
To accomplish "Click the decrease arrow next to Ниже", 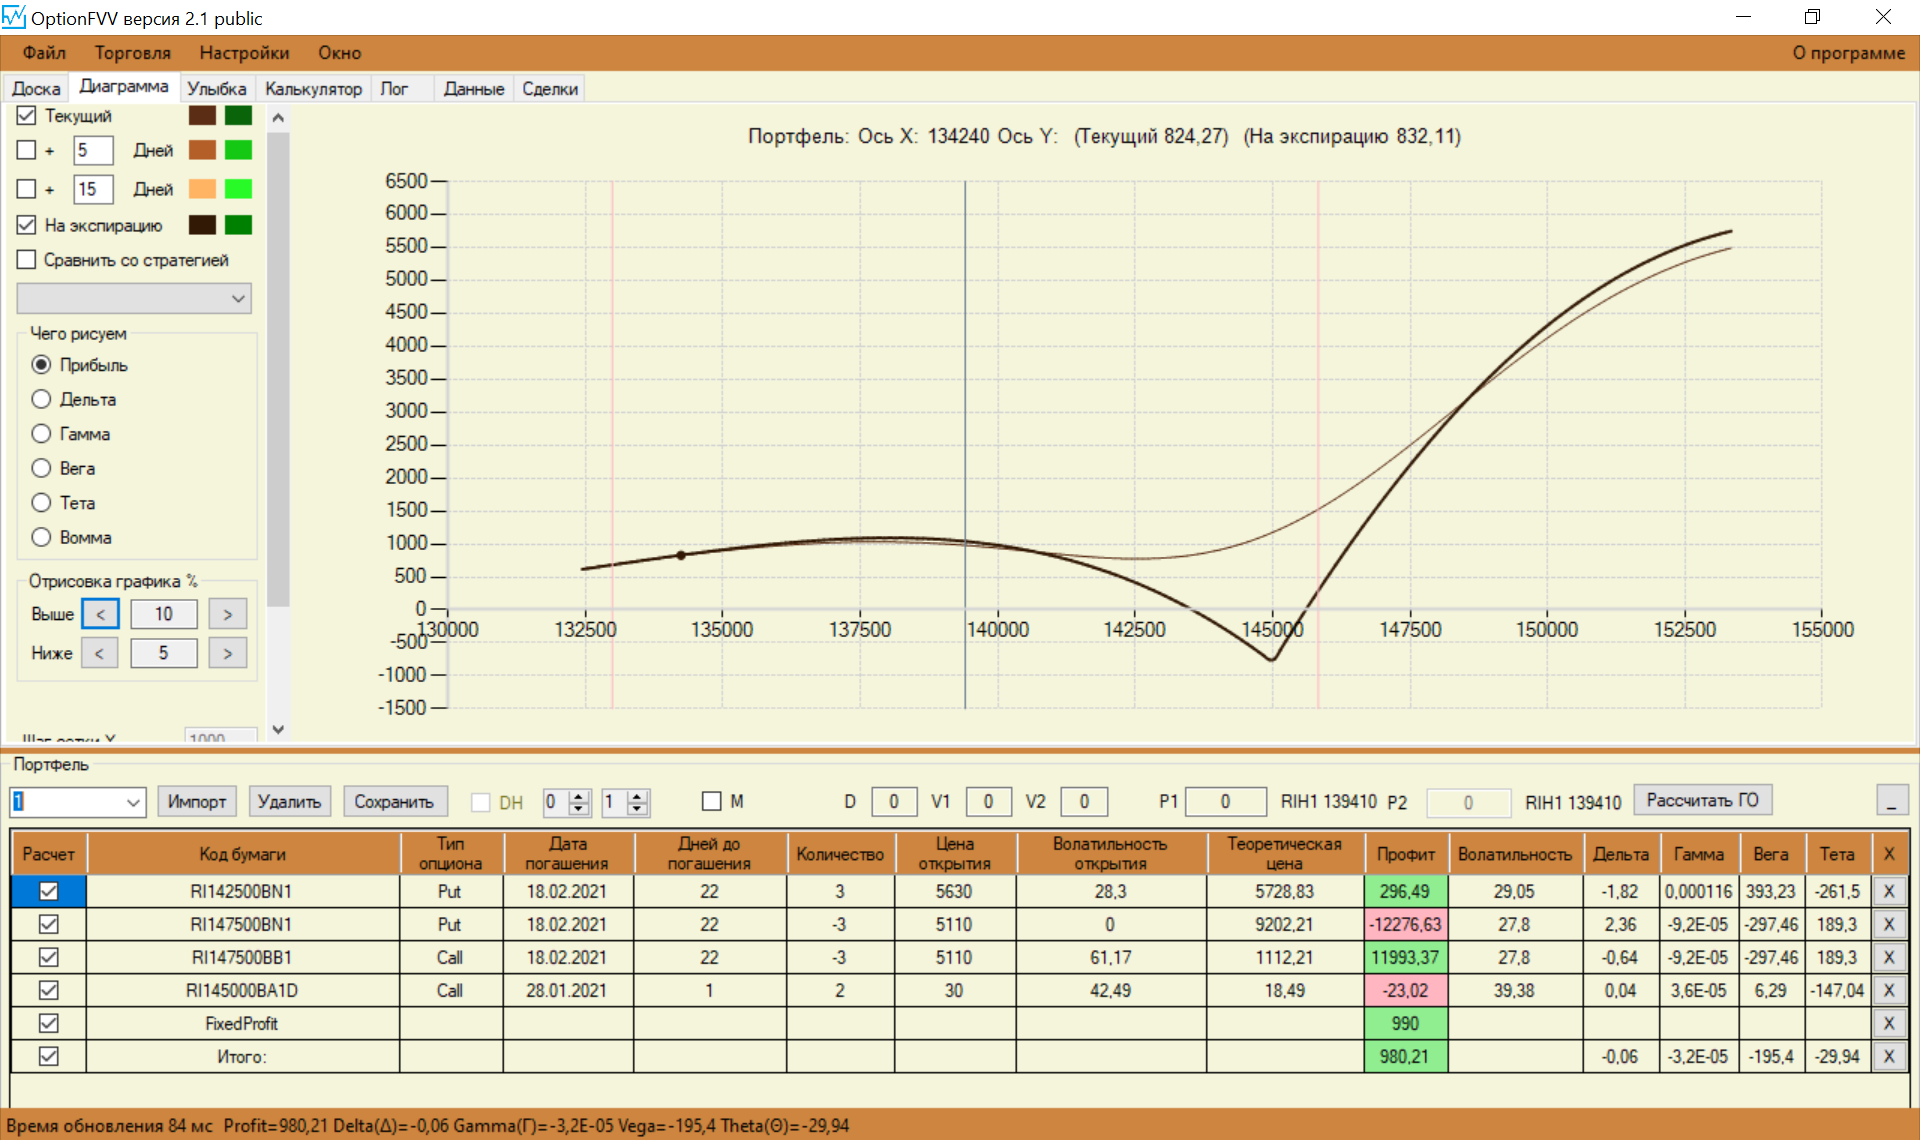I will pyautogui.click(x=99, y=653).
